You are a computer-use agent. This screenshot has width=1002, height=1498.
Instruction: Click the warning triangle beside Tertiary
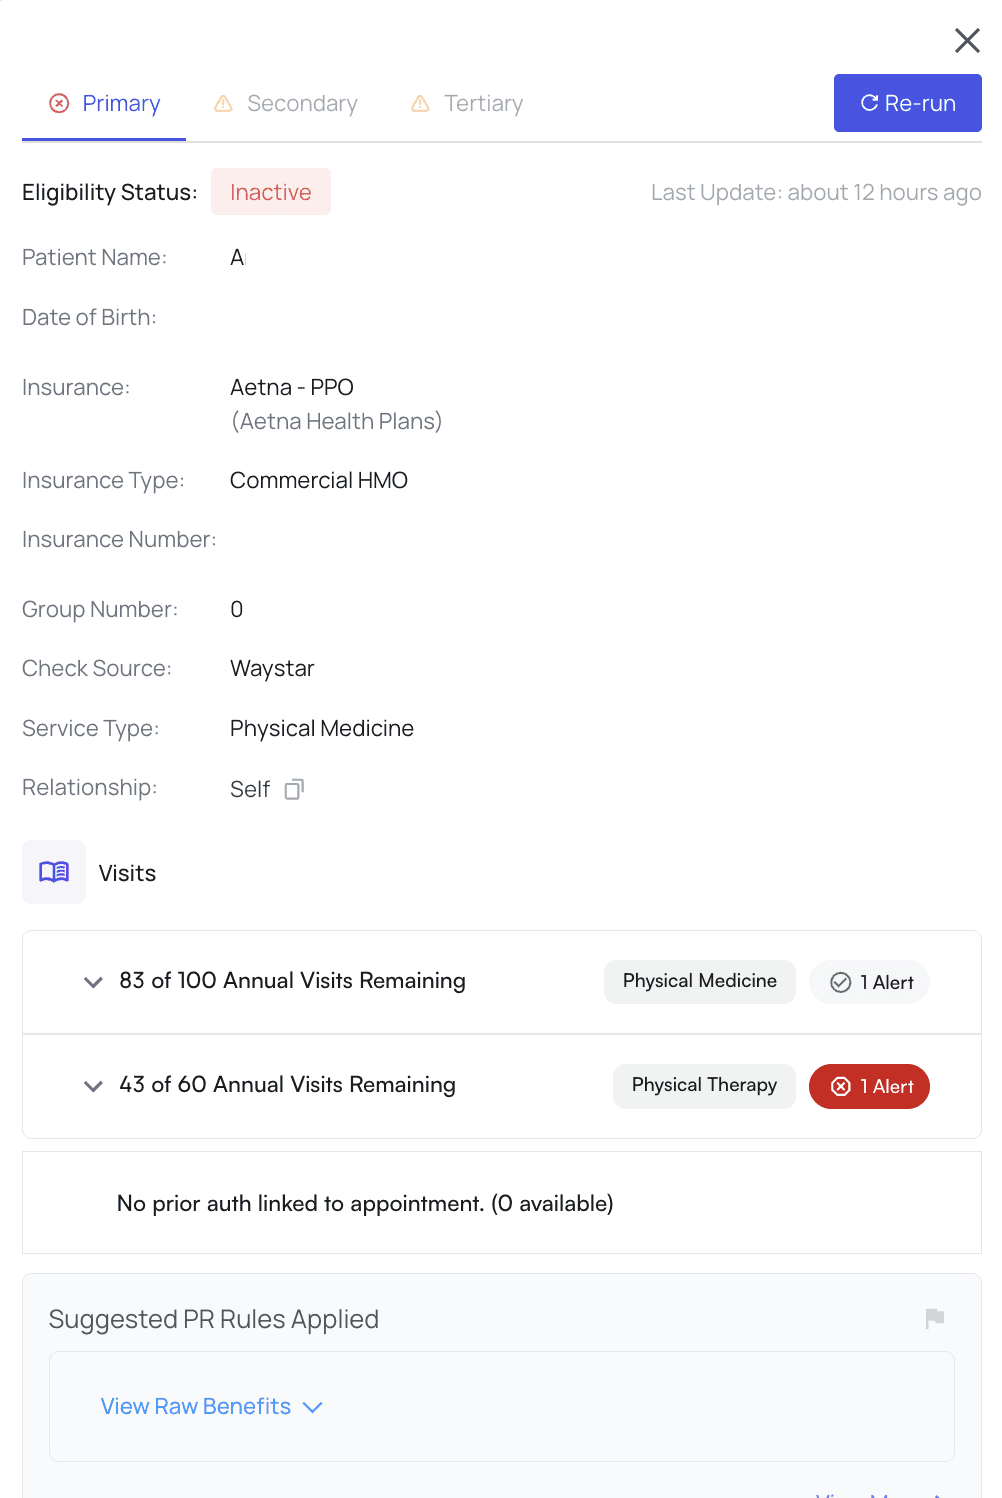pyautogui.click(x=421, y=104)
